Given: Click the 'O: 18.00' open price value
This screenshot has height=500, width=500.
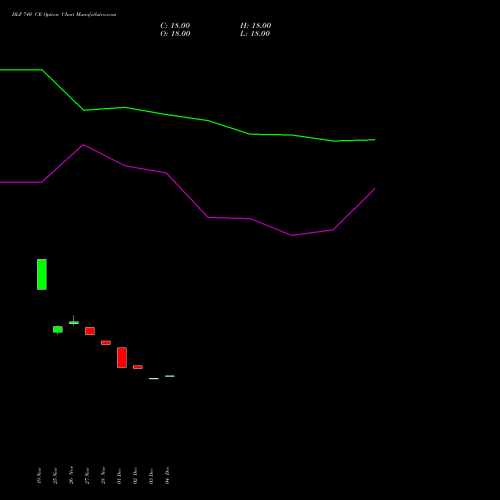Looking at the screenshot, I should tap(175, 34).
